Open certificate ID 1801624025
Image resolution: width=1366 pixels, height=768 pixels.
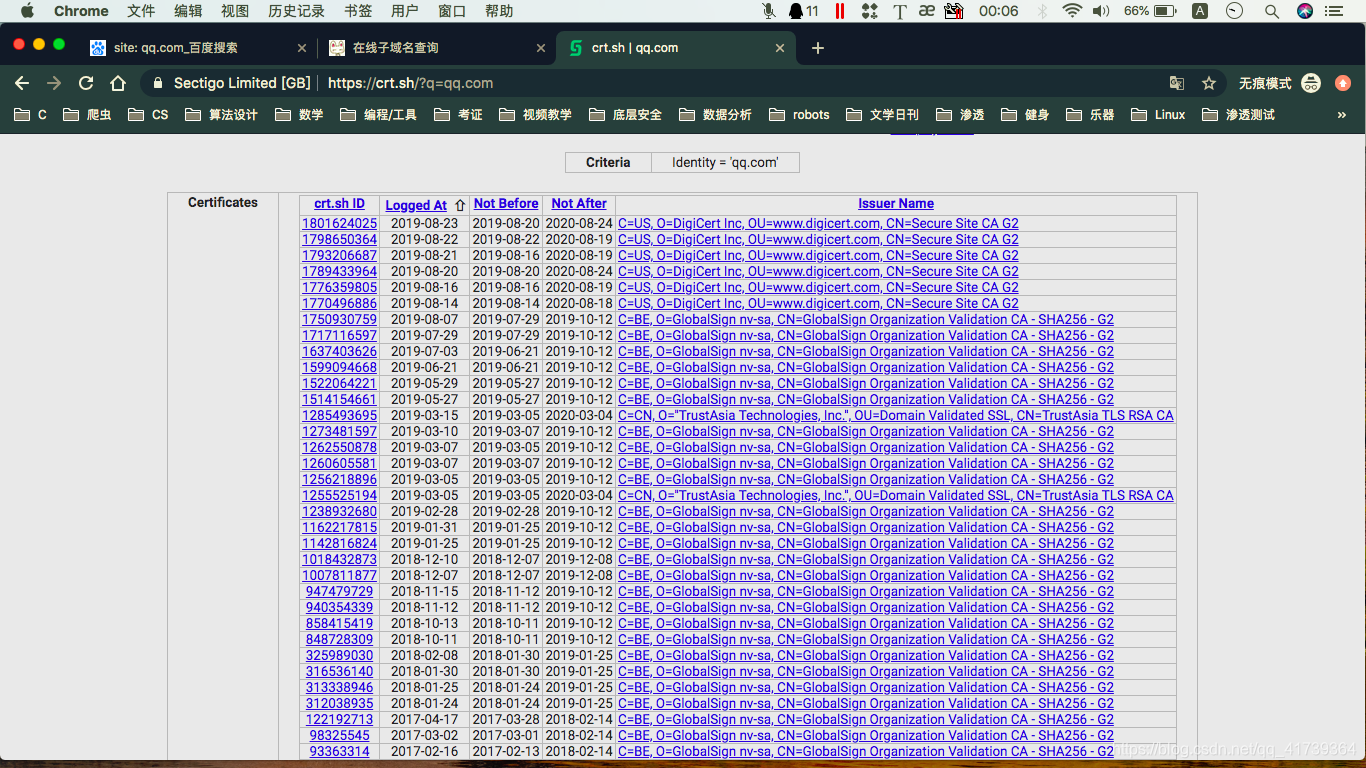[339, 223]
